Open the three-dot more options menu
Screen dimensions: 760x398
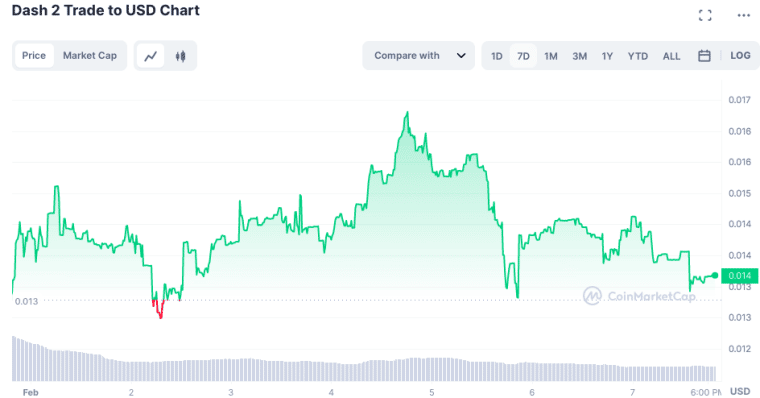tap(744, 16)
